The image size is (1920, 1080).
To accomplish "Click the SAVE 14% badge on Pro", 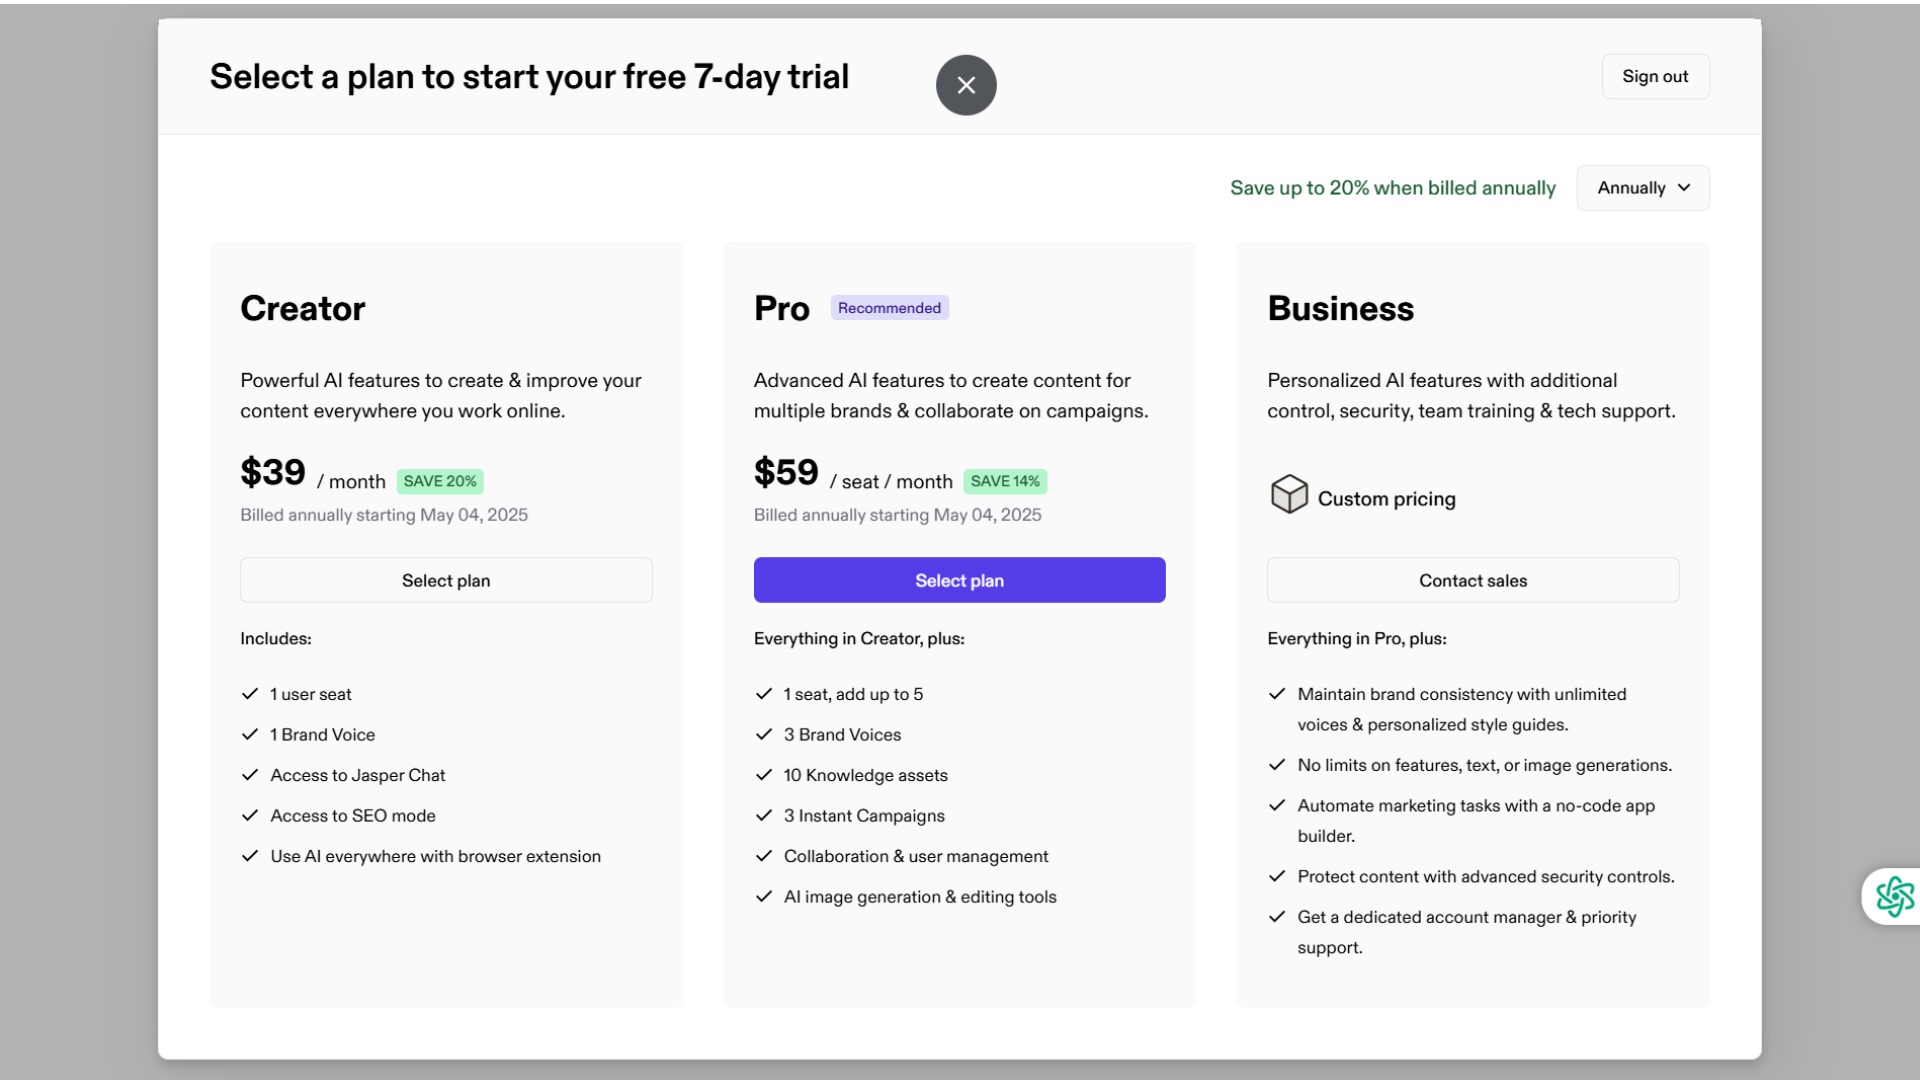I will [1005, 481].
